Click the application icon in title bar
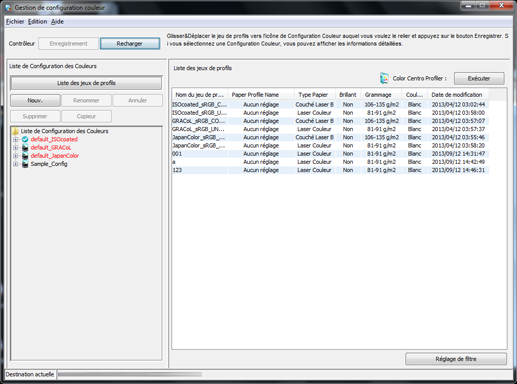 pos(8,7)
